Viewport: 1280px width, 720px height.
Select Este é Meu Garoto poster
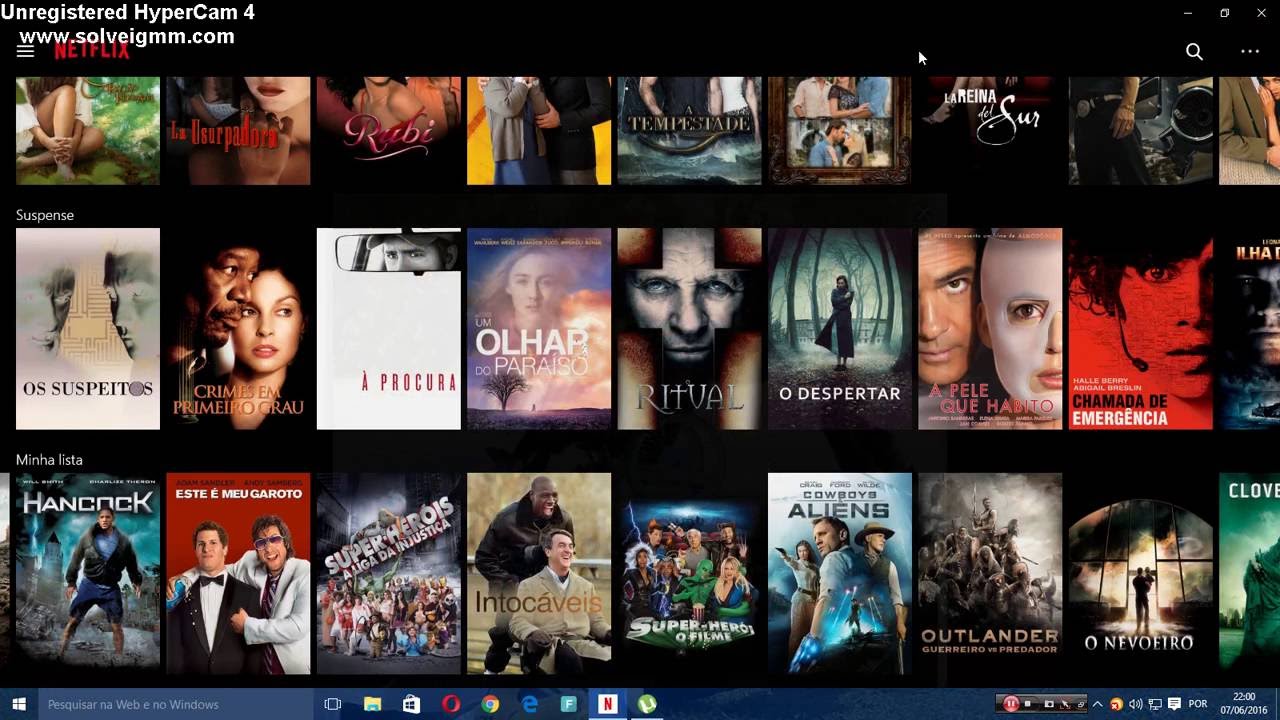pos(238,573)
